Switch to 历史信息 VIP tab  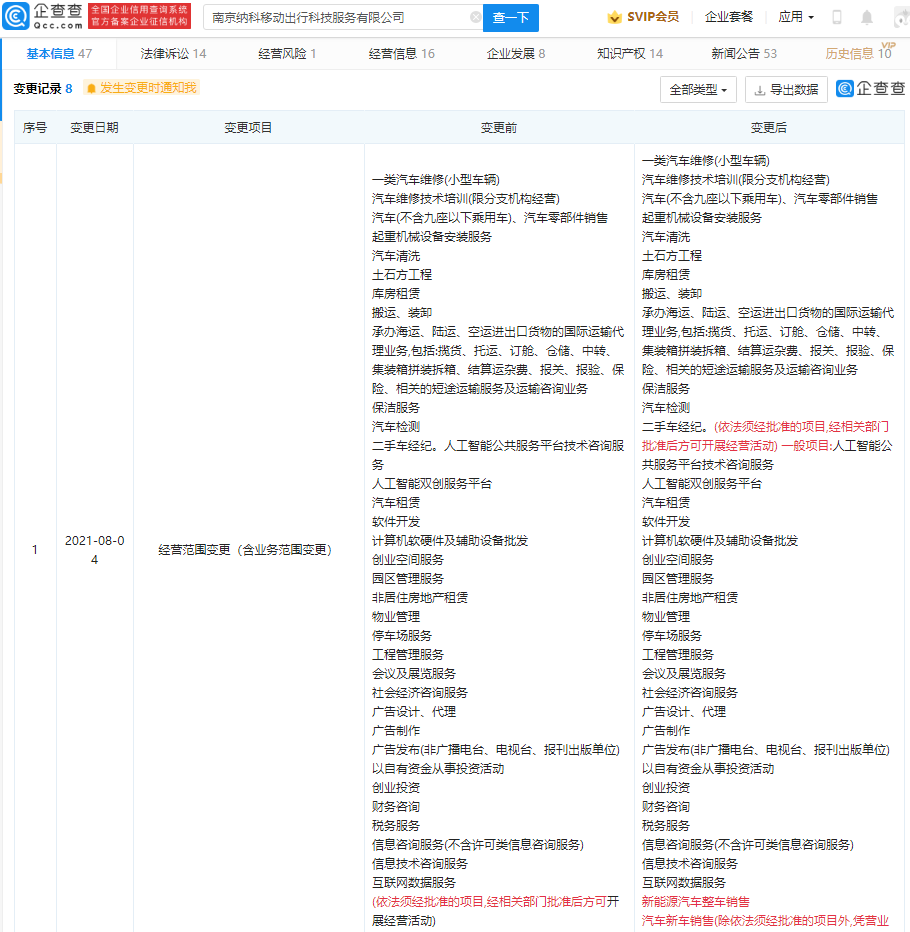click(x=859, y=53)
